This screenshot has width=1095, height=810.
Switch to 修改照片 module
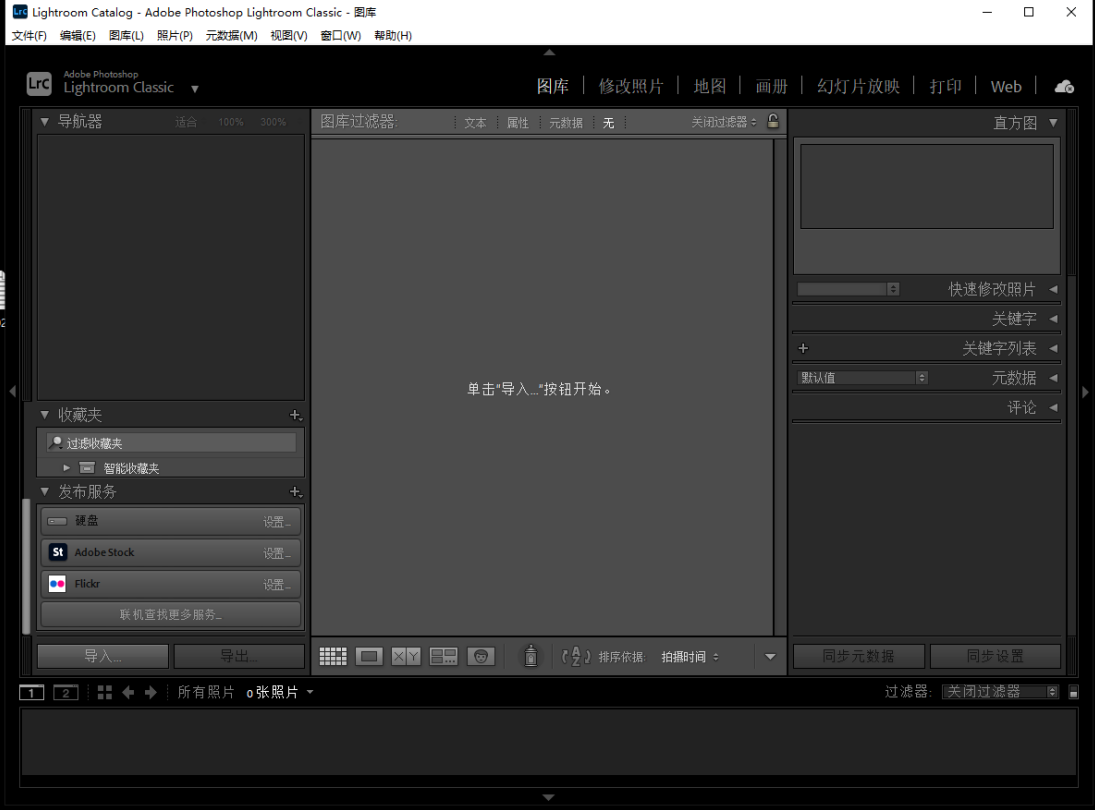631,87
